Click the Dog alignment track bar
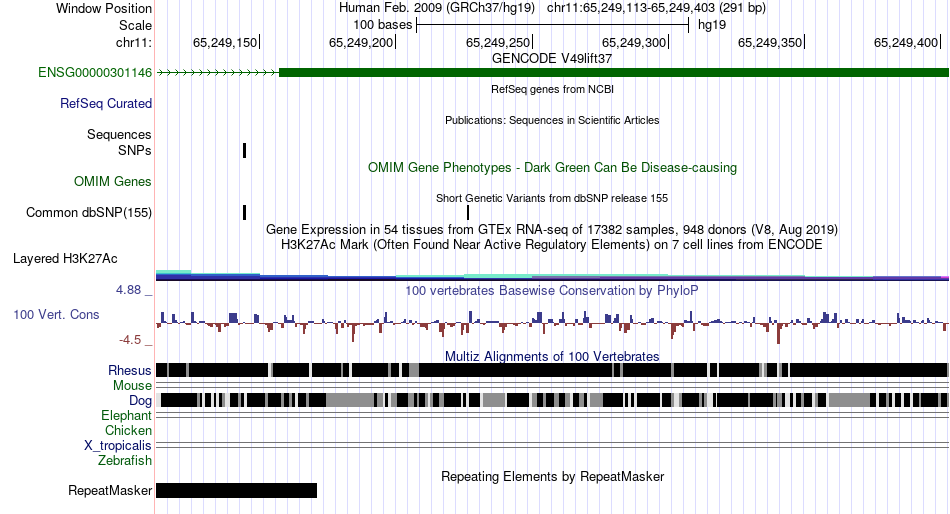Viewport: 950px width, 514px height. tap(552, 400)
